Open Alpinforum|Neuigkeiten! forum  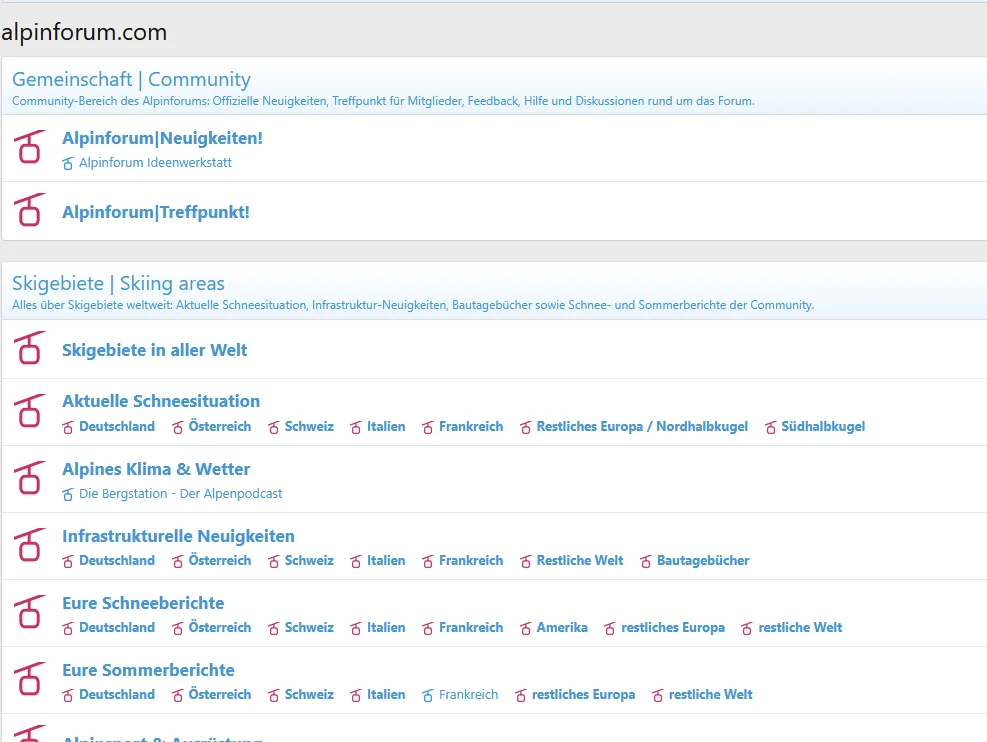pos(162,138)
